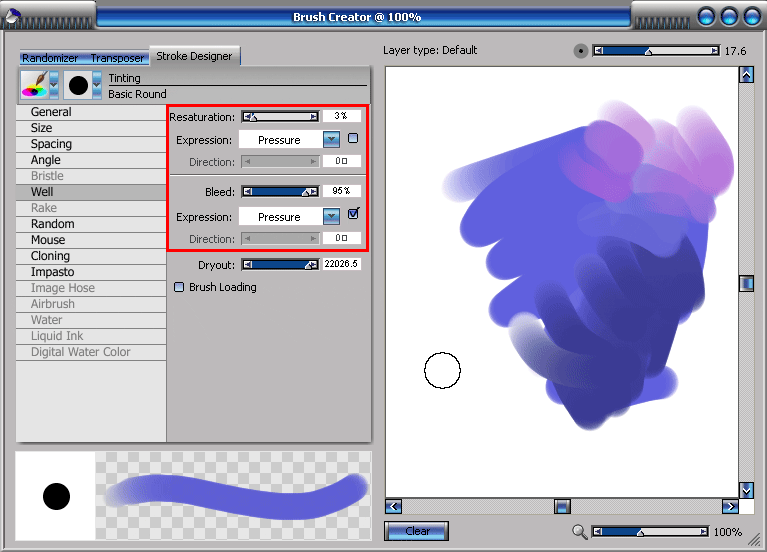Click the canvas scroll down arrow
The height and width of the screenshot is (552, 767).
(746, 490)
